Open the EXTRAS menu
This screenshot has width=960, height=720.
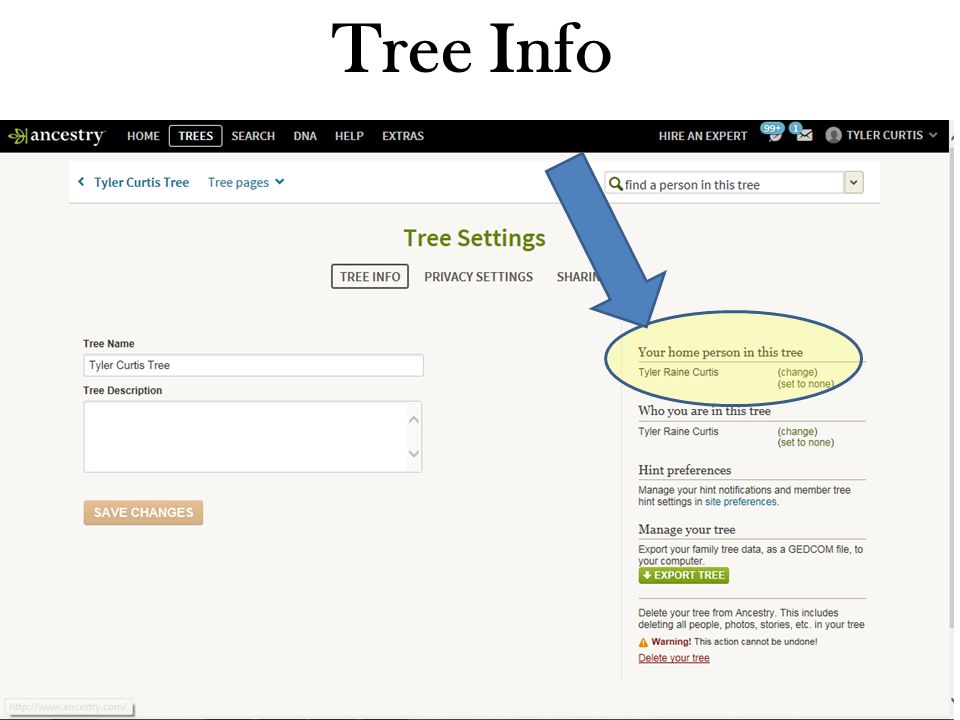point(403,136)
